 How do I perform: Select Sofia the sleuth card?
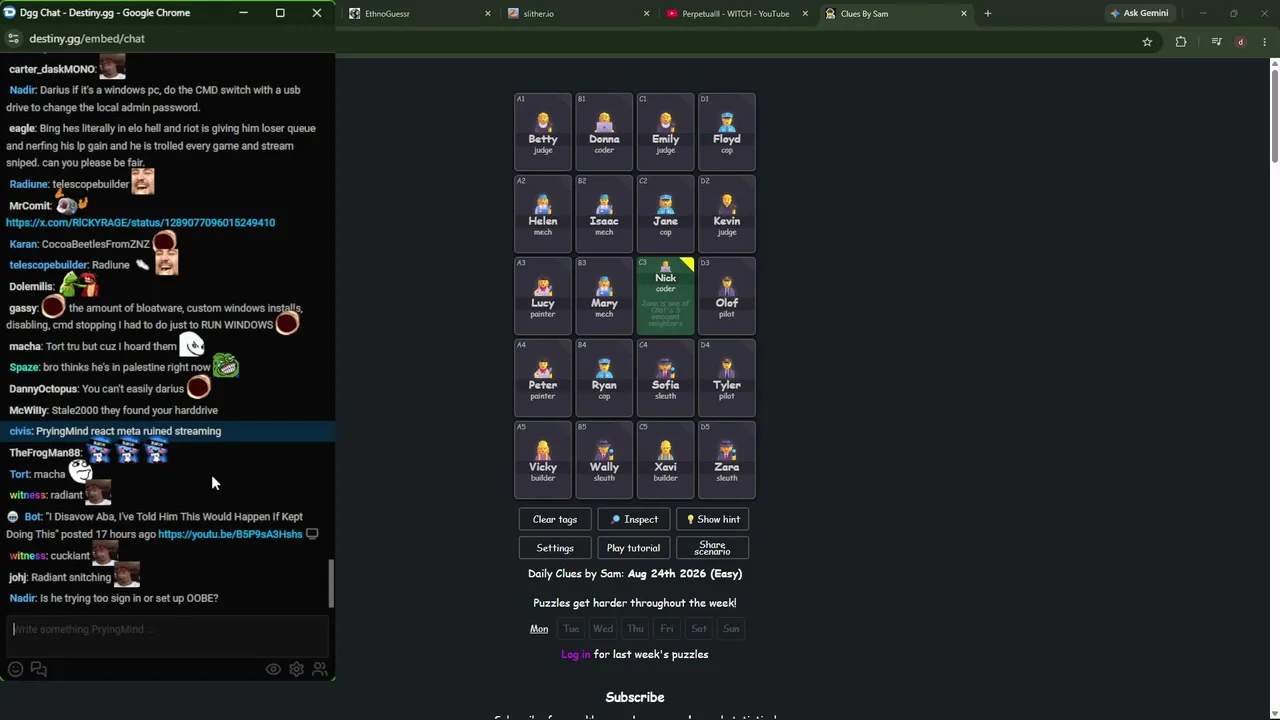665,377
